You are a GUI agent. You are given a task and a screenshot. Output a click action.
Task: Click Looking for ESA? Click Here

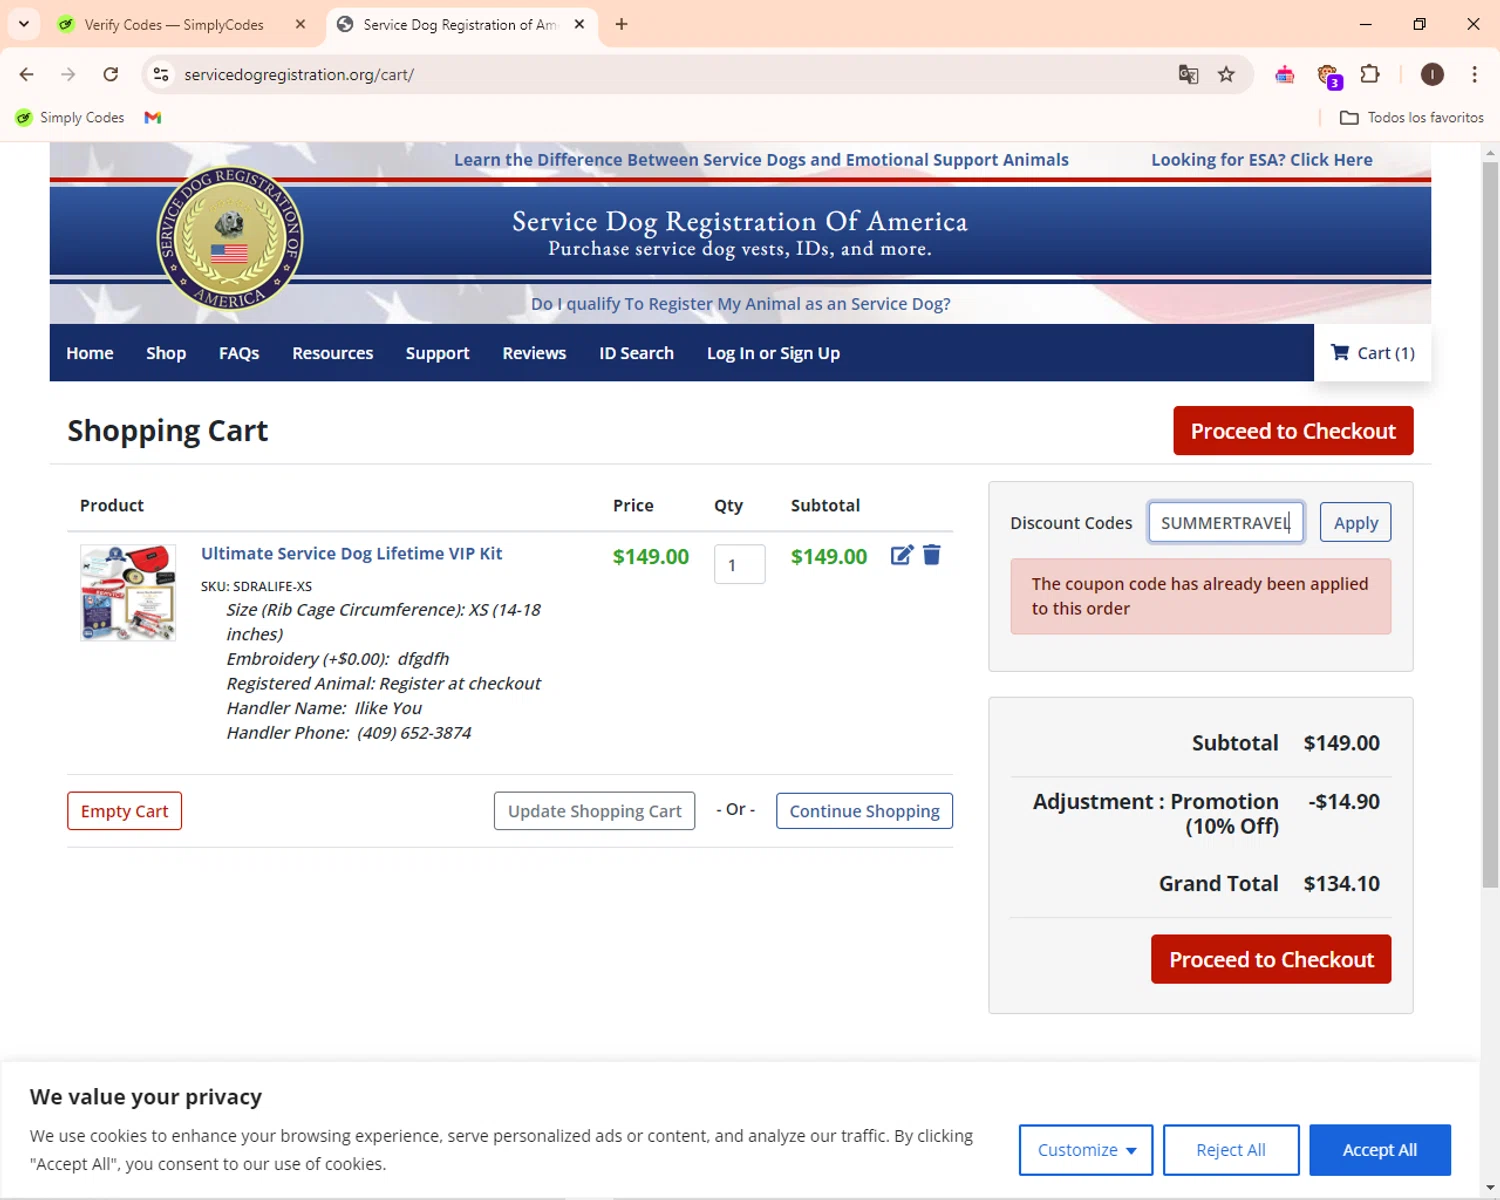click(1261, 160)
